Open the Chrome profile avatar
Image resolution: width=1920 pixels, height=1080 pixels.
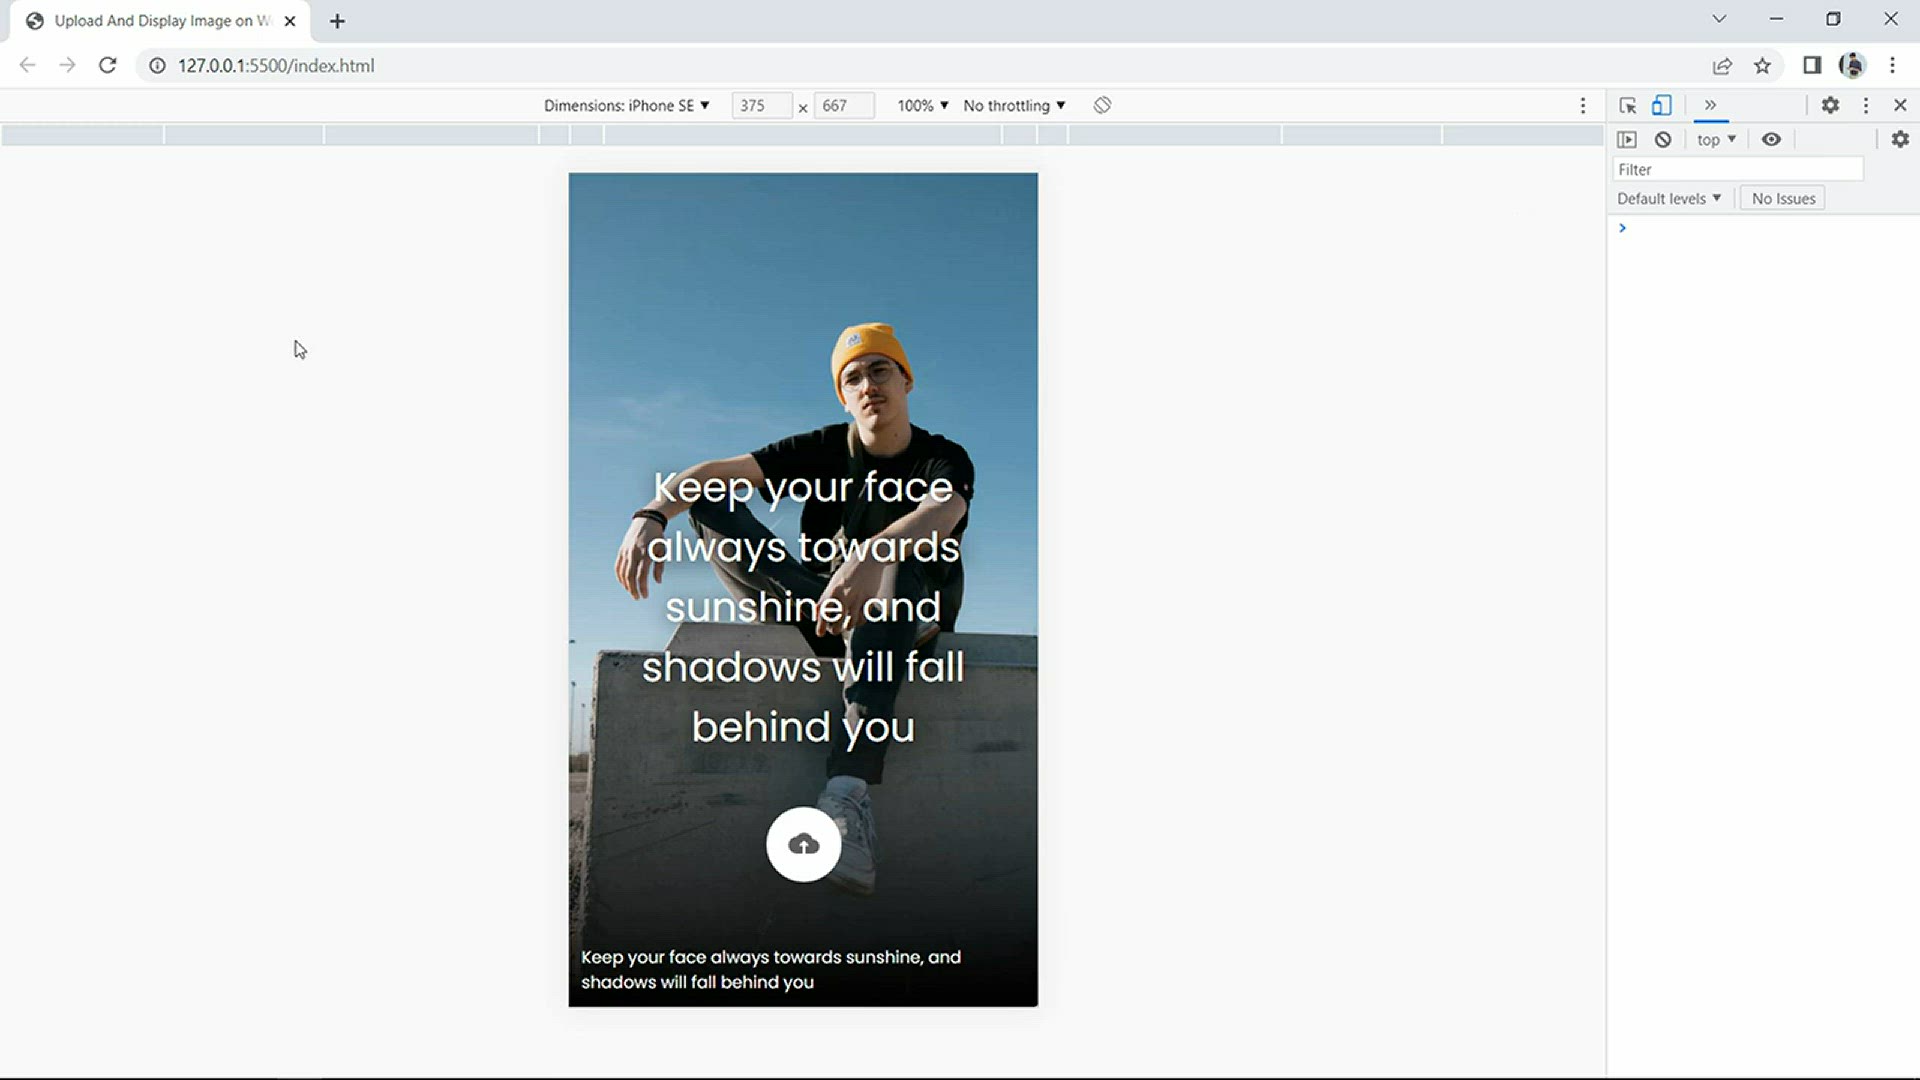pos(1852,65)
